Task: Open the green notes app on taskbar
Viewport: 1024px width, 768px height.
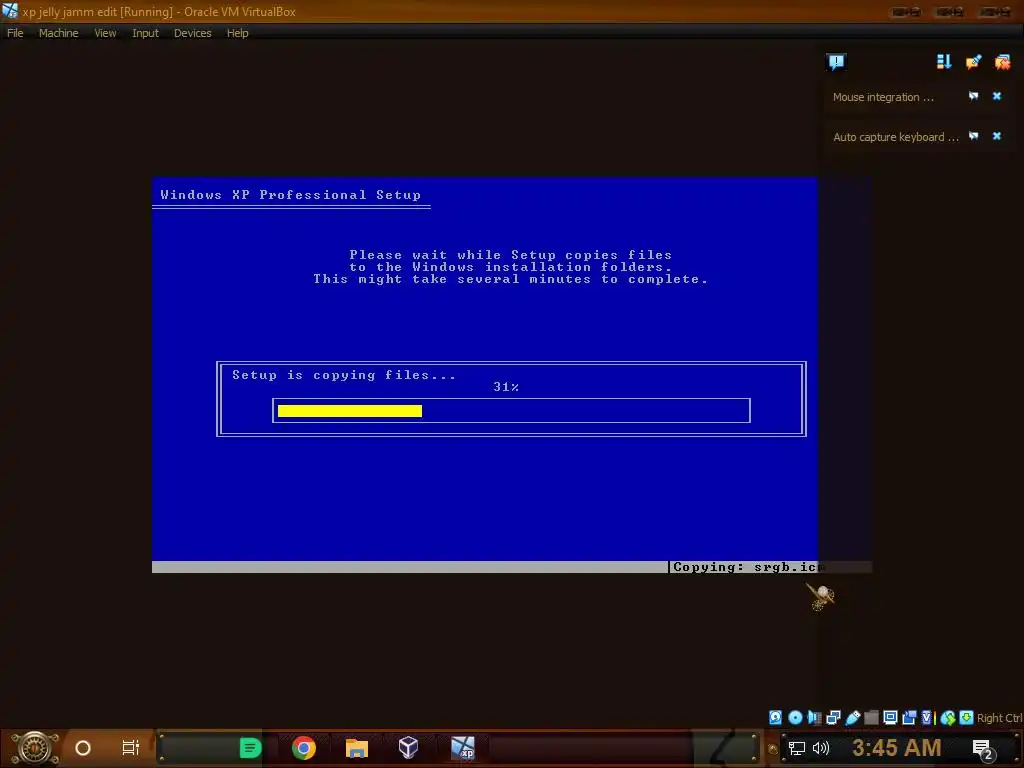Action: pyautogui.click(x=250, y=748)
